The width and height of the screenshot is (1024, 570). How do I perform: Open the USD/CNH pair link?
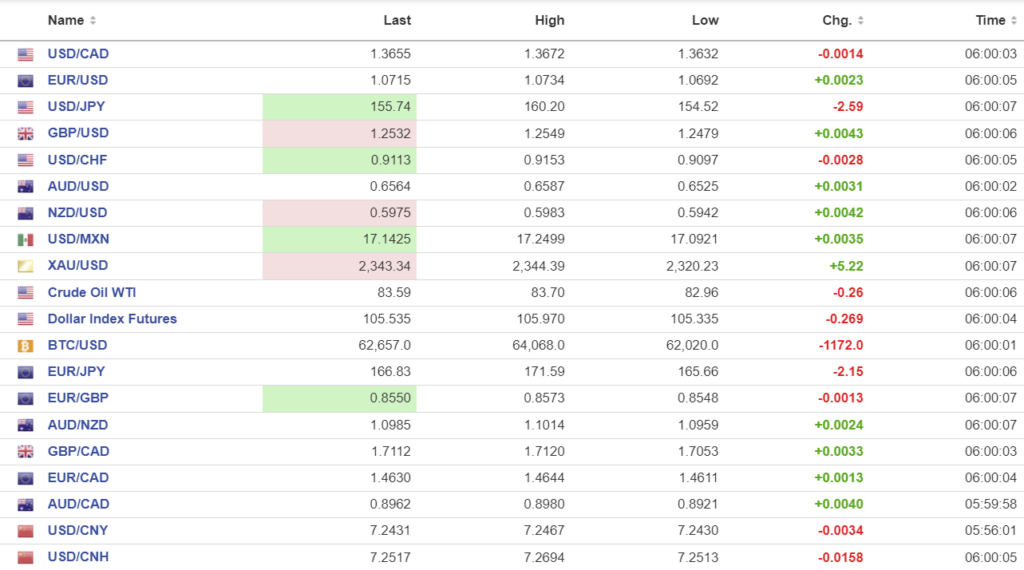click(x=78, y=557)
